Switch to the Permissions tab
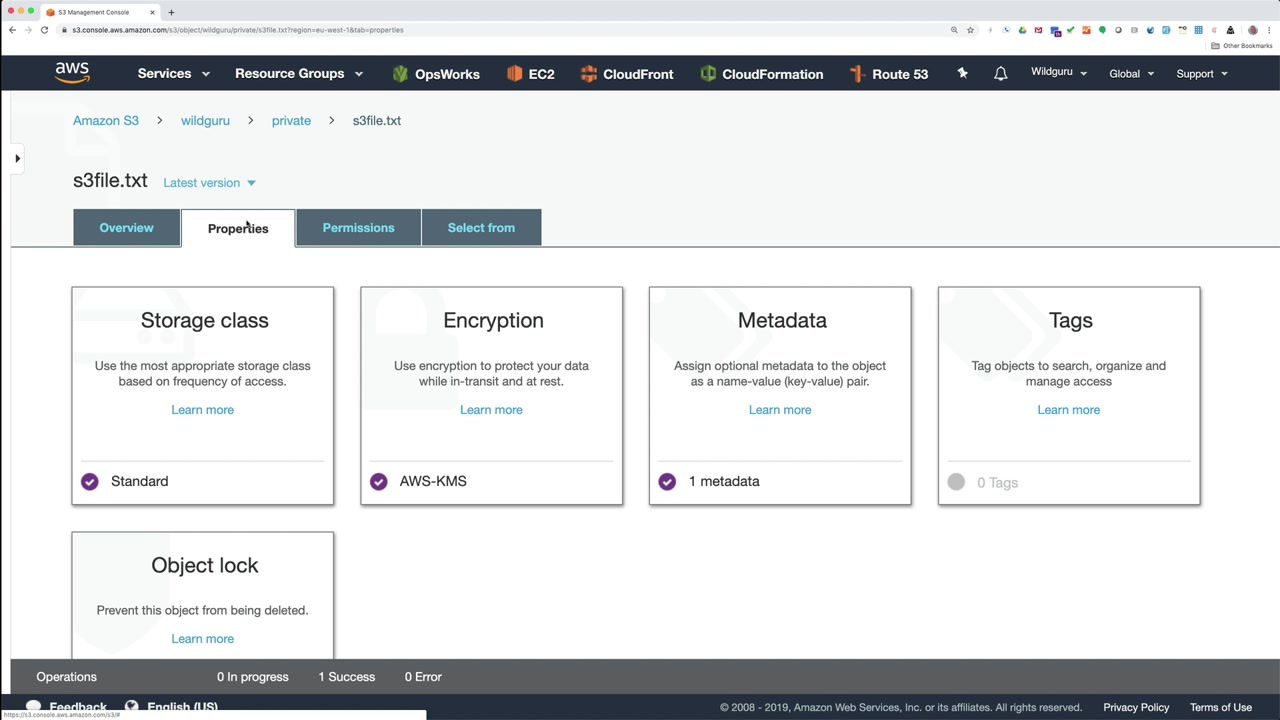This screenshot has width=1280, height=720. 358,228
